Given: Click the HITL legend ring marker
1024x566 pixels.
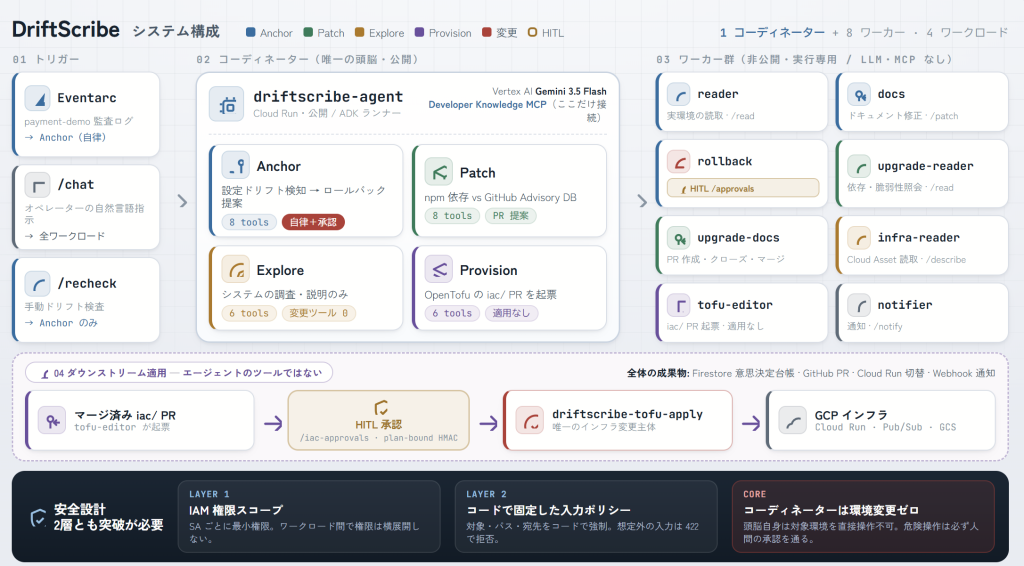Looking at the screenshot, I should coord(532,32).
